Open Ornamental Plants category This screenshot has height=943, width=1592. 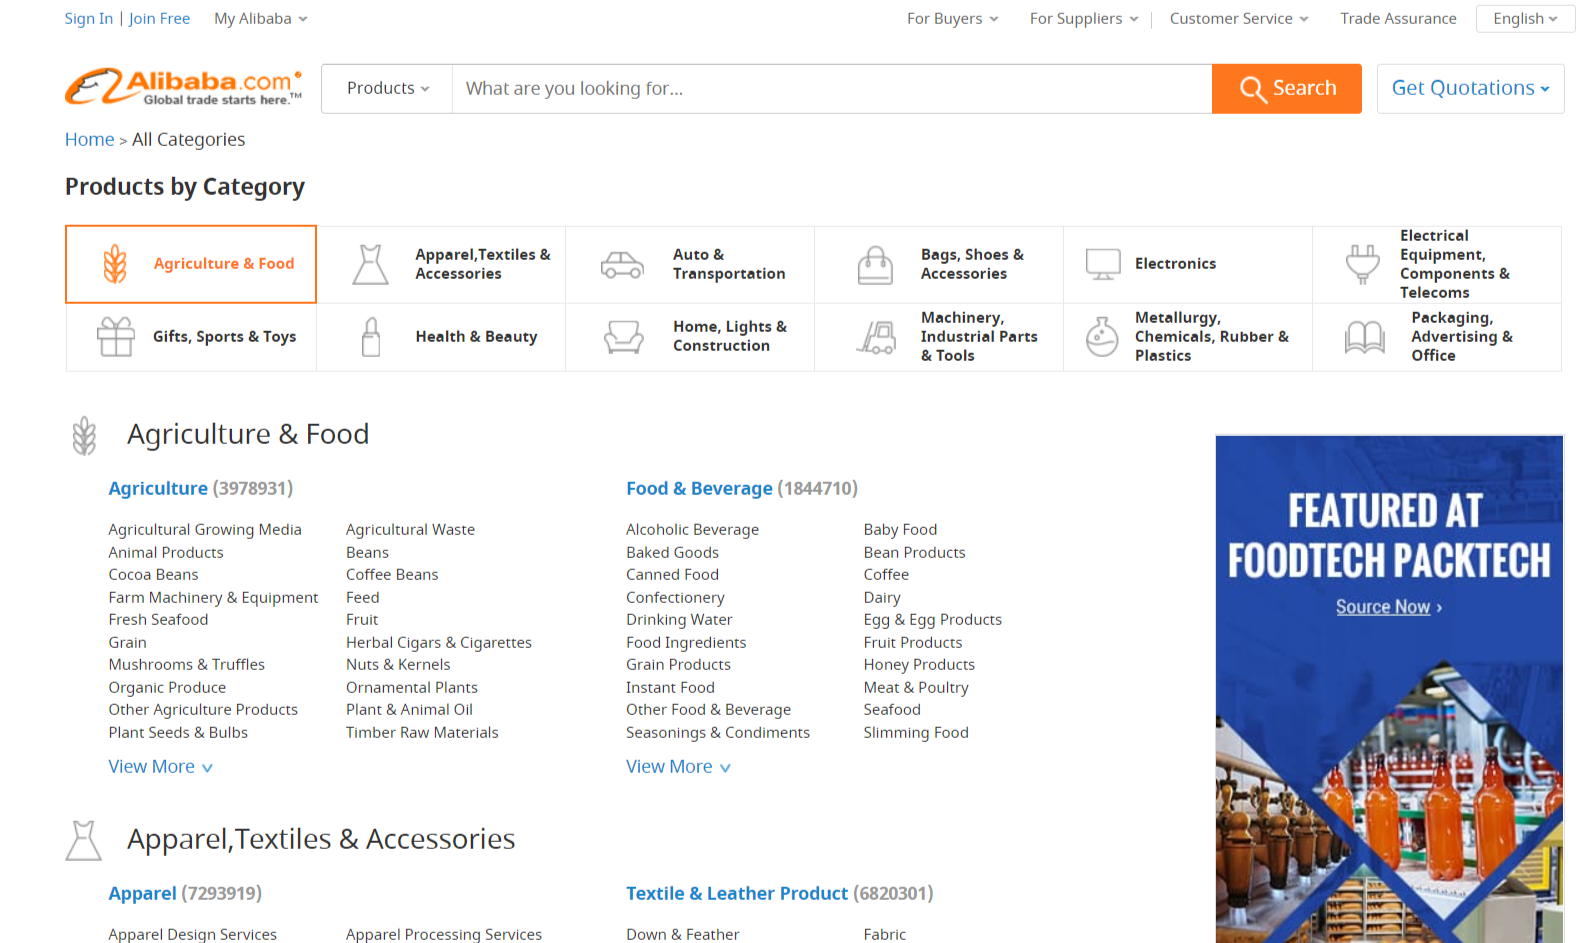click(412, 688)
